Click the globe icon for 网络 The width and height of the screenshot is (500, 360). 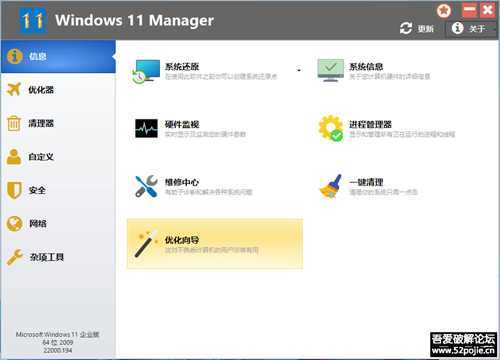14,224
